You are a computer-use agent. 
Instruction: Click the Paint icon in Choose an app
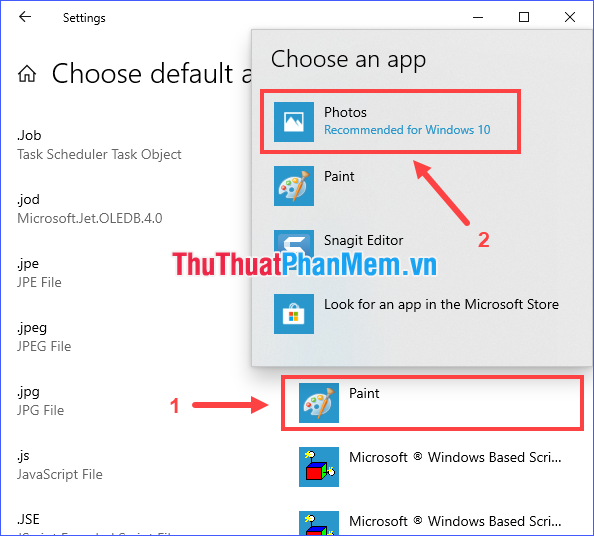click(294, 186)
